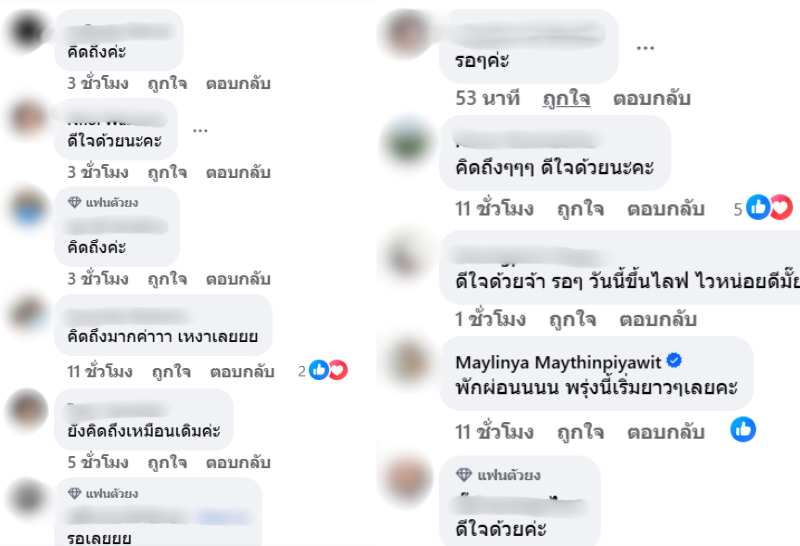The width and height of the screenshot is (800, 546).
Task: Open more options for รอๆค่ะ comment
Action: click(645, 48)
